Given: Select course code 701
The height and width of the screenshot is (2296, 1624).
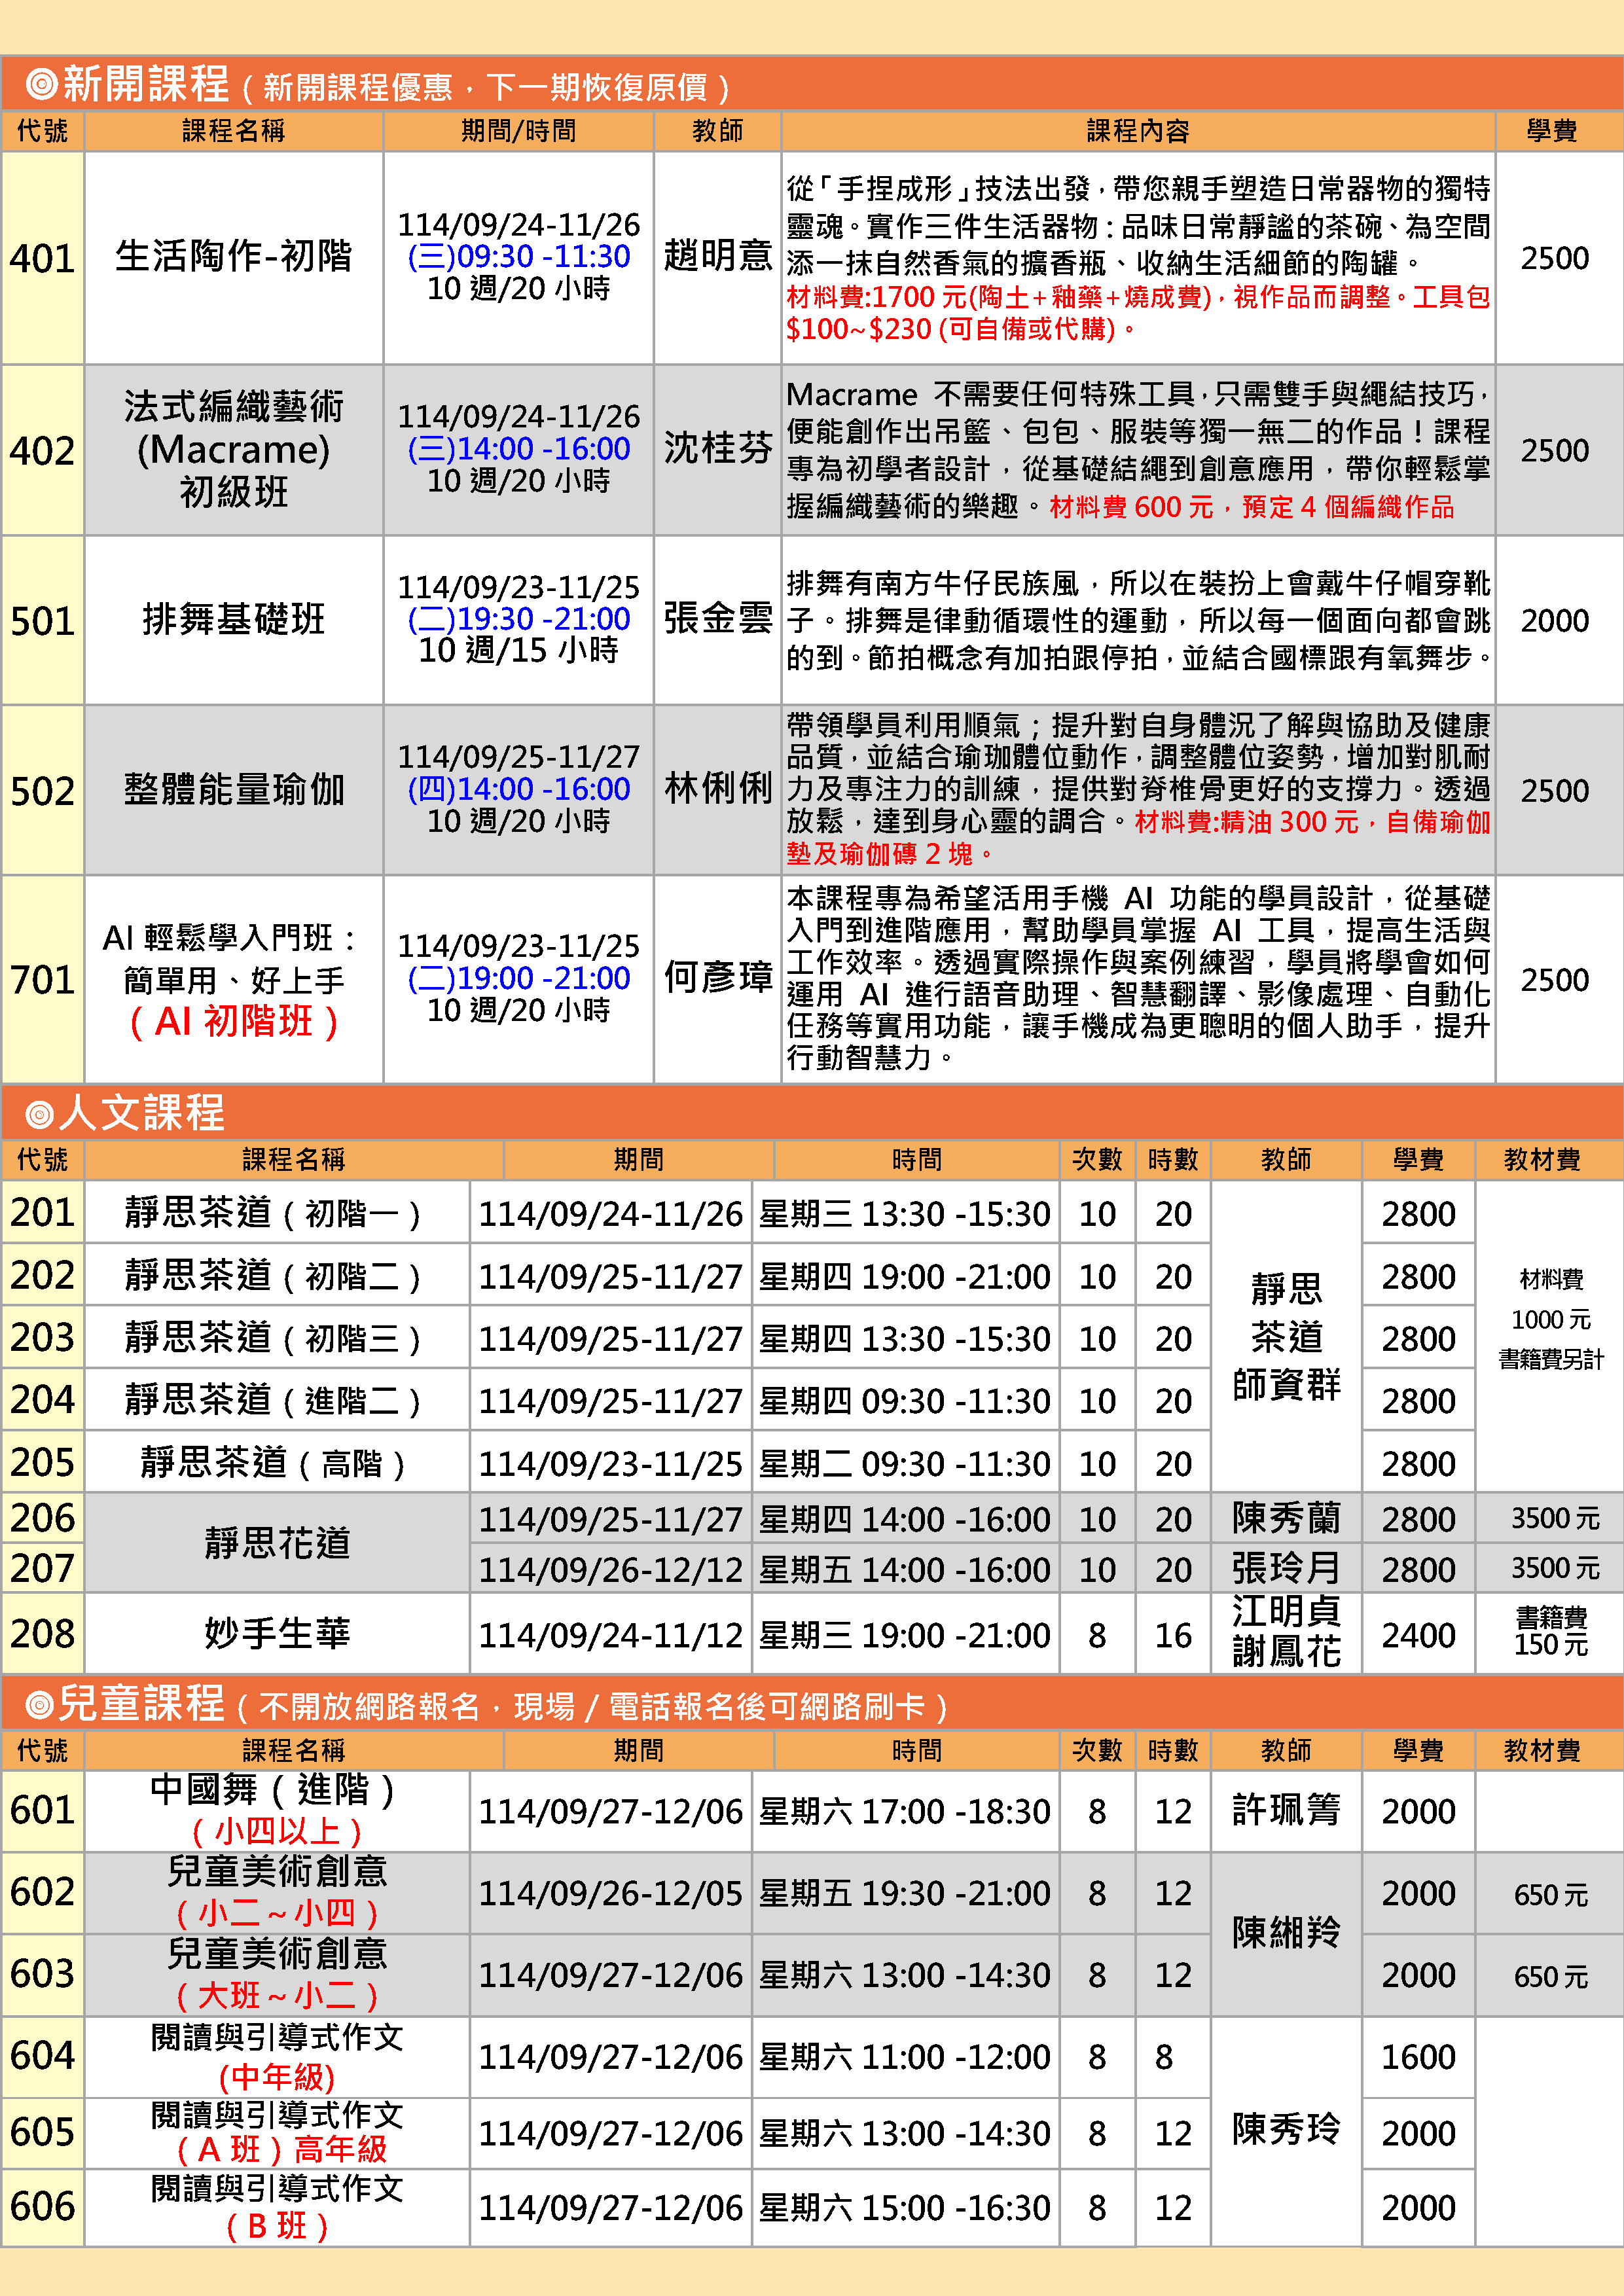Looking at the screenshot, I should pos(42,980).
